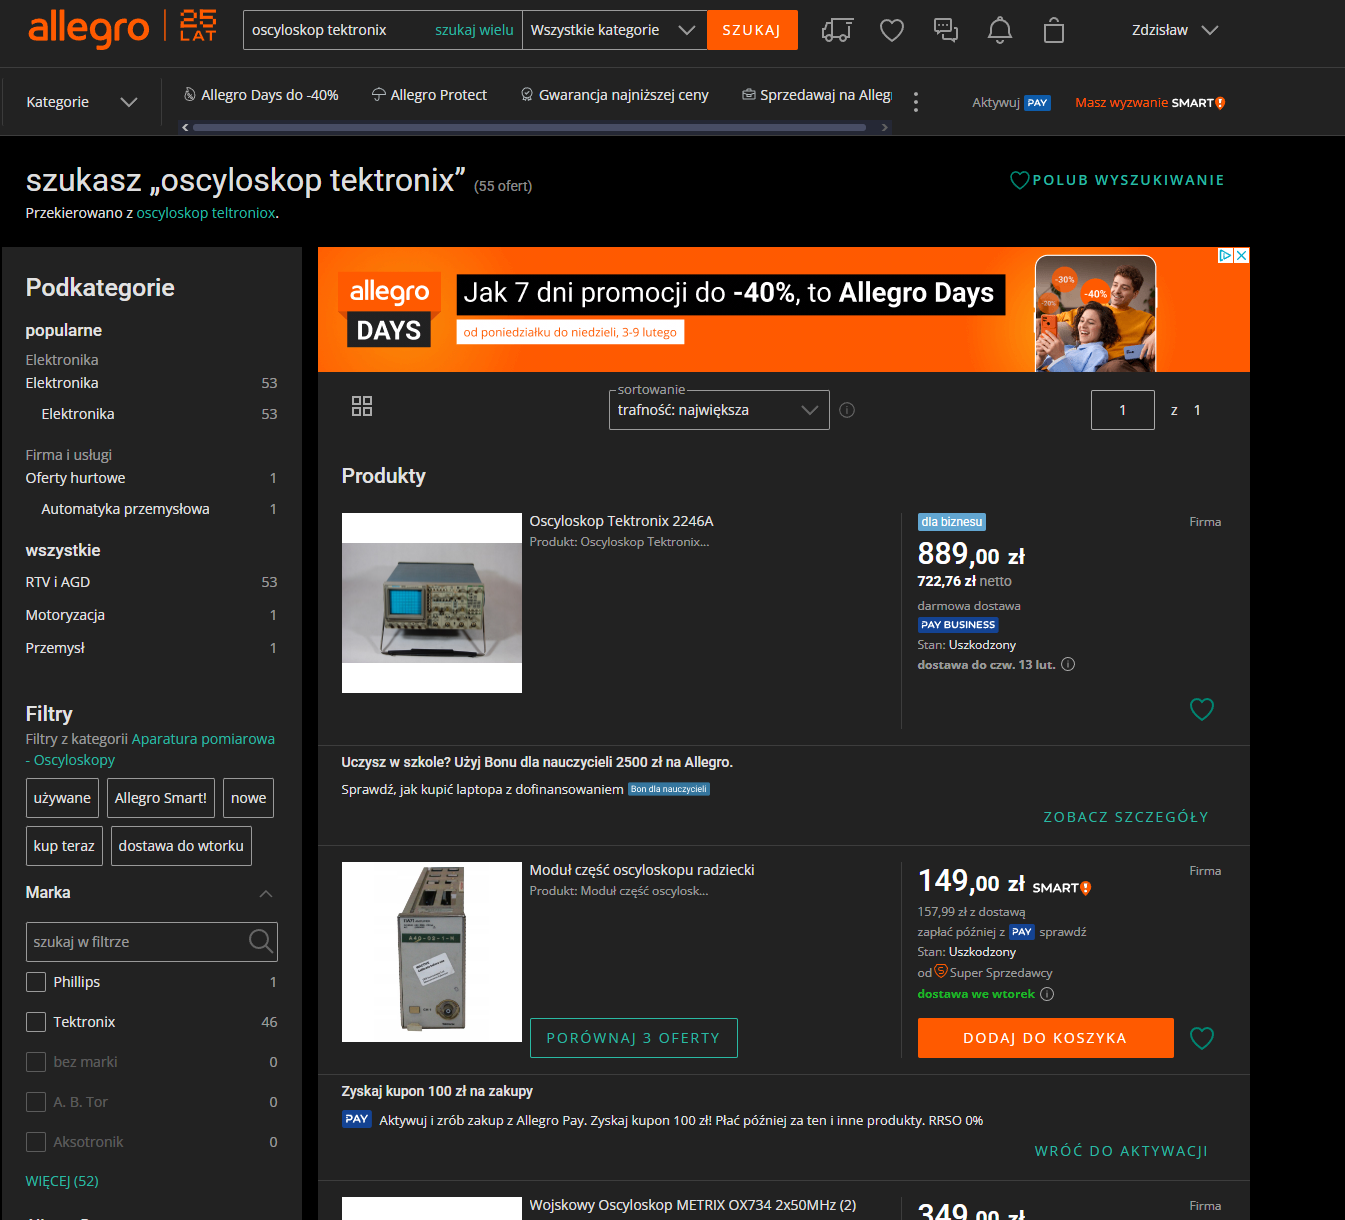
Task: Click the oscyloskop tektronix search field
Action: (x=338, y=30)
